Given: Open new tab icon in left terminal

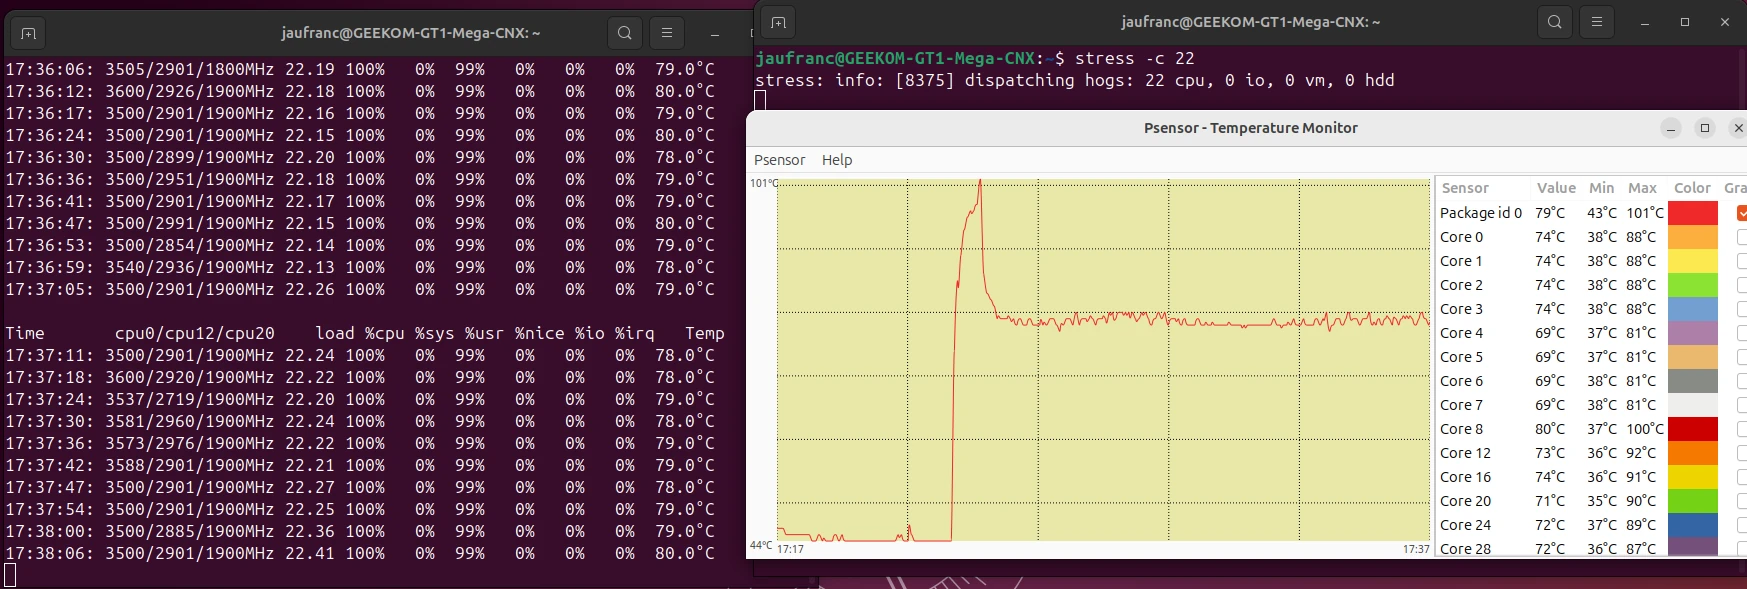Looking at the screenshot, I should [x=28, y=33].
